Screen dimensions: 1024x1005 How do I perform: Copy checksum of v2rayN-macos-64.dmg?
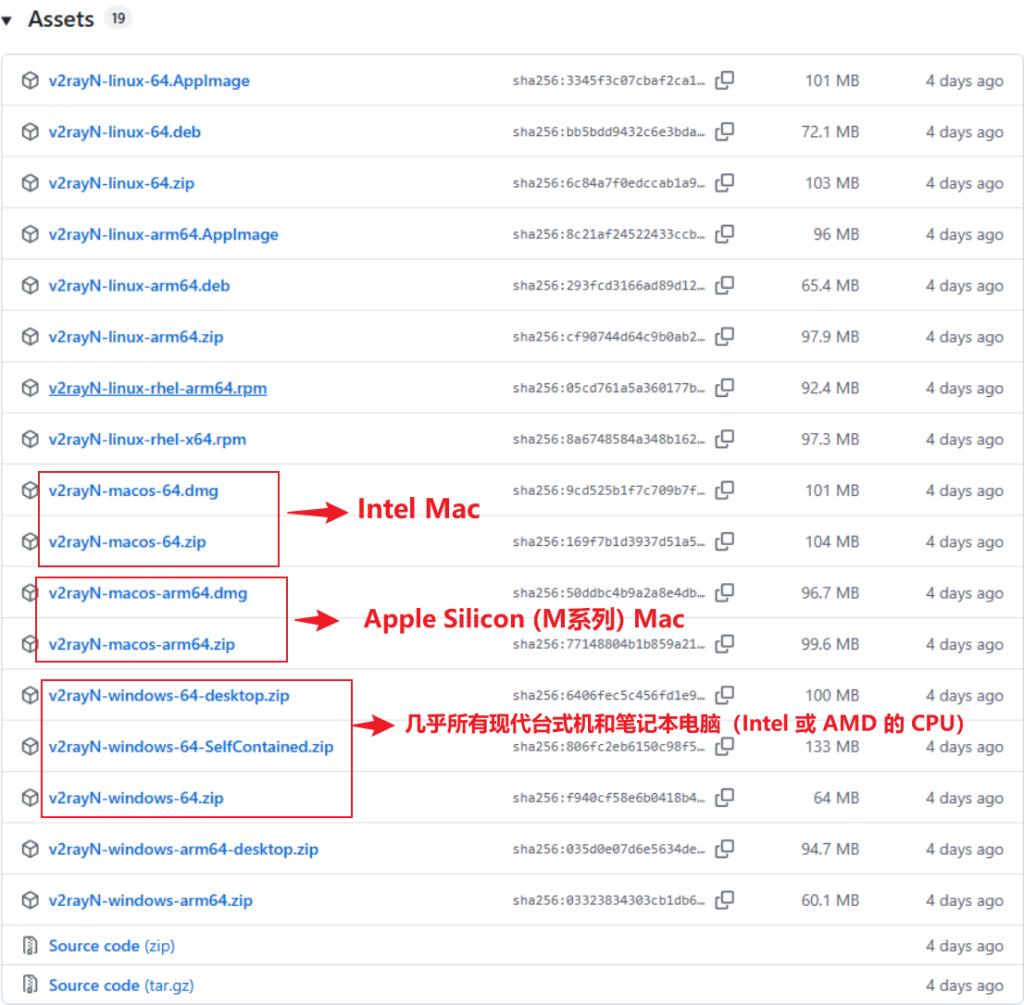725,490
